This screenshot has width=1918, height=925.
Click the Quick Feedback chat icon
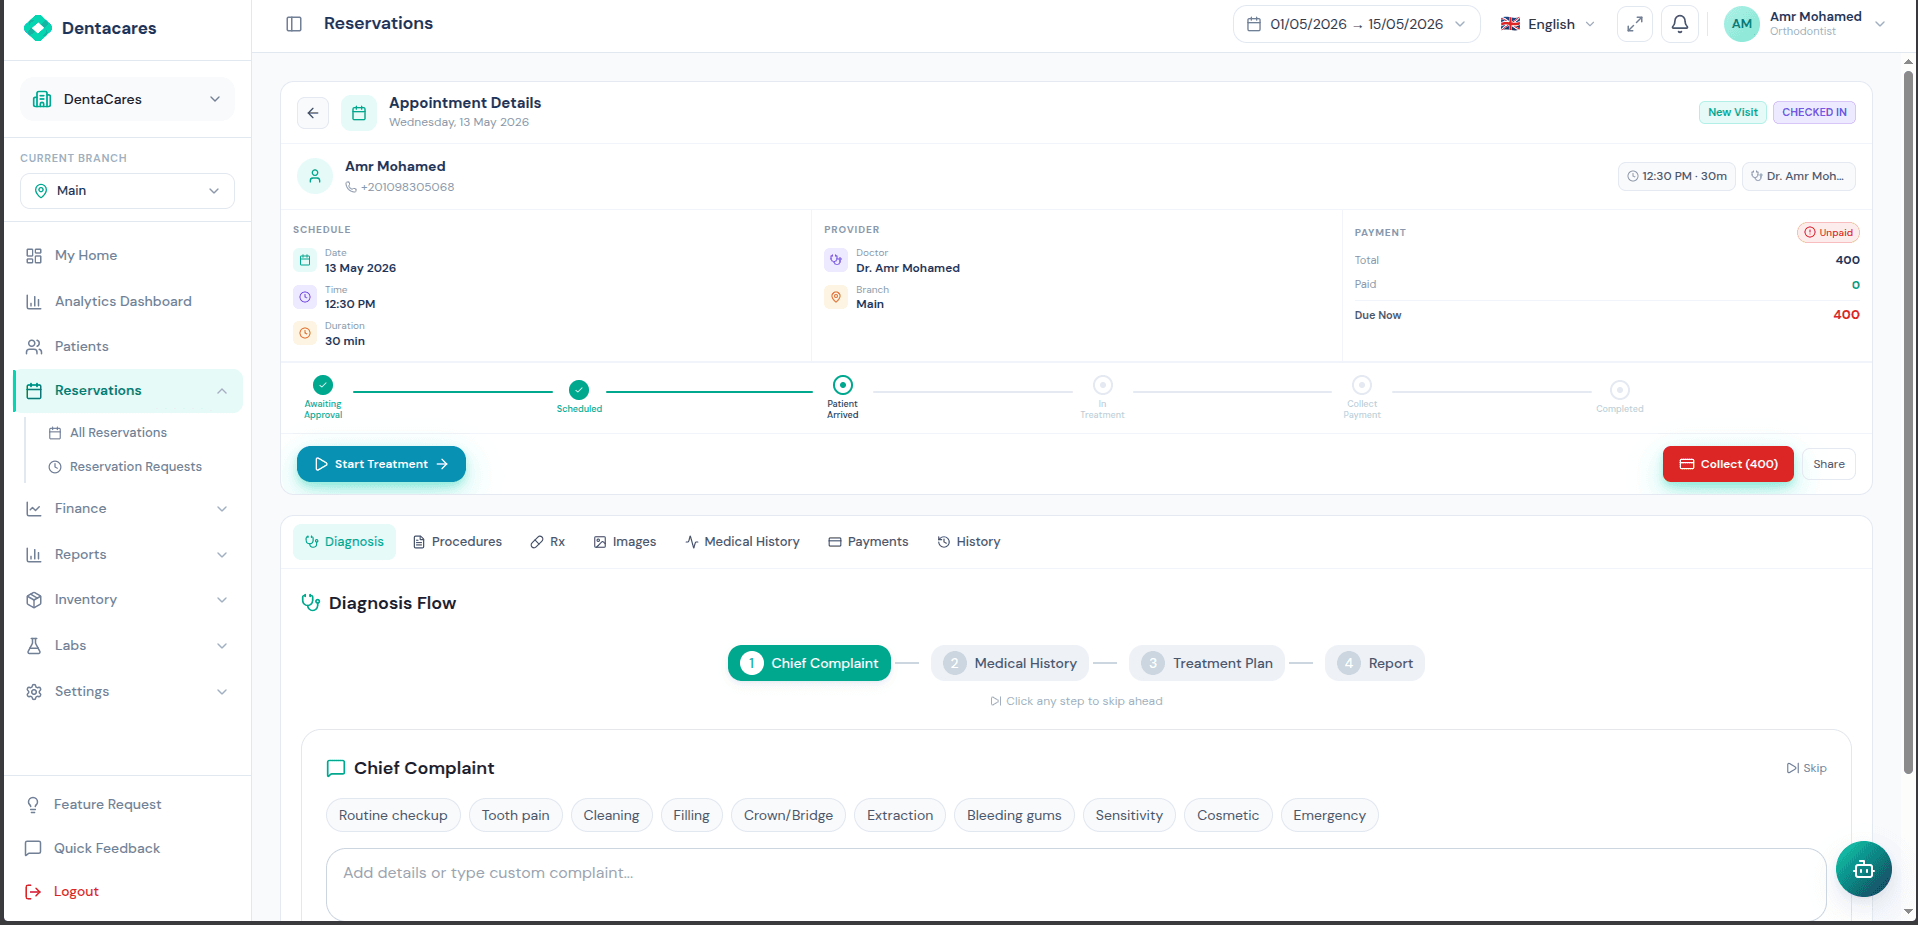[33, 849]
